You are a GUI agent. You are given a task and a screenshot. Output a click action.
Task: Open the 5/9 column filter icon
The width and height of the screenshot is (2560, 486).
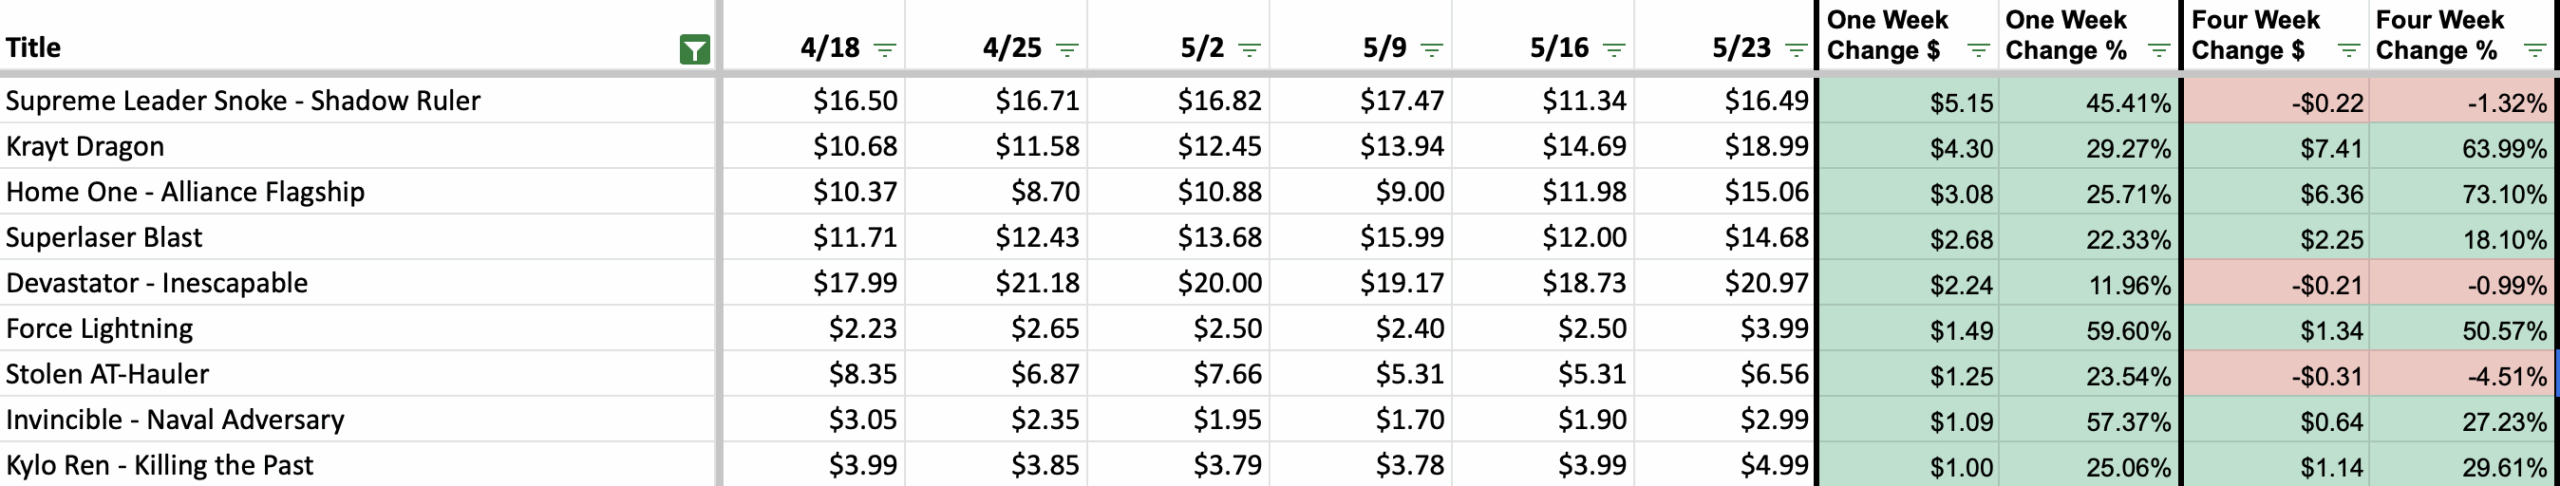[x=1432, y=49]
